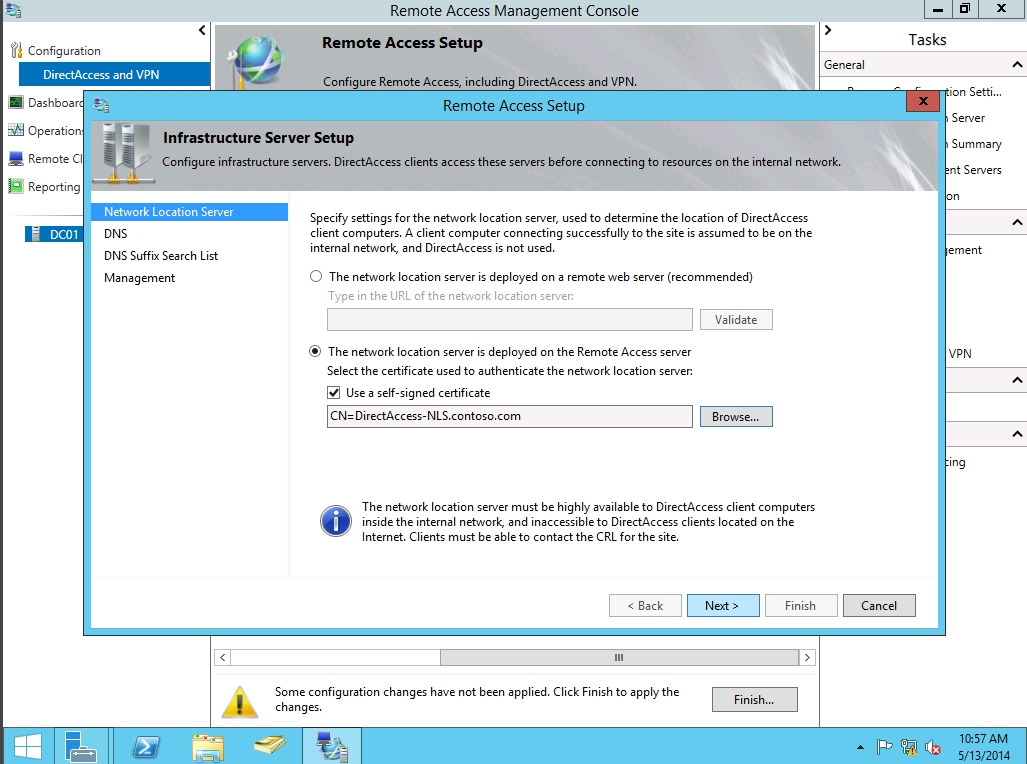Click Finish in the wizard
The image size is (1027, 764).
(x=801, y=605)
